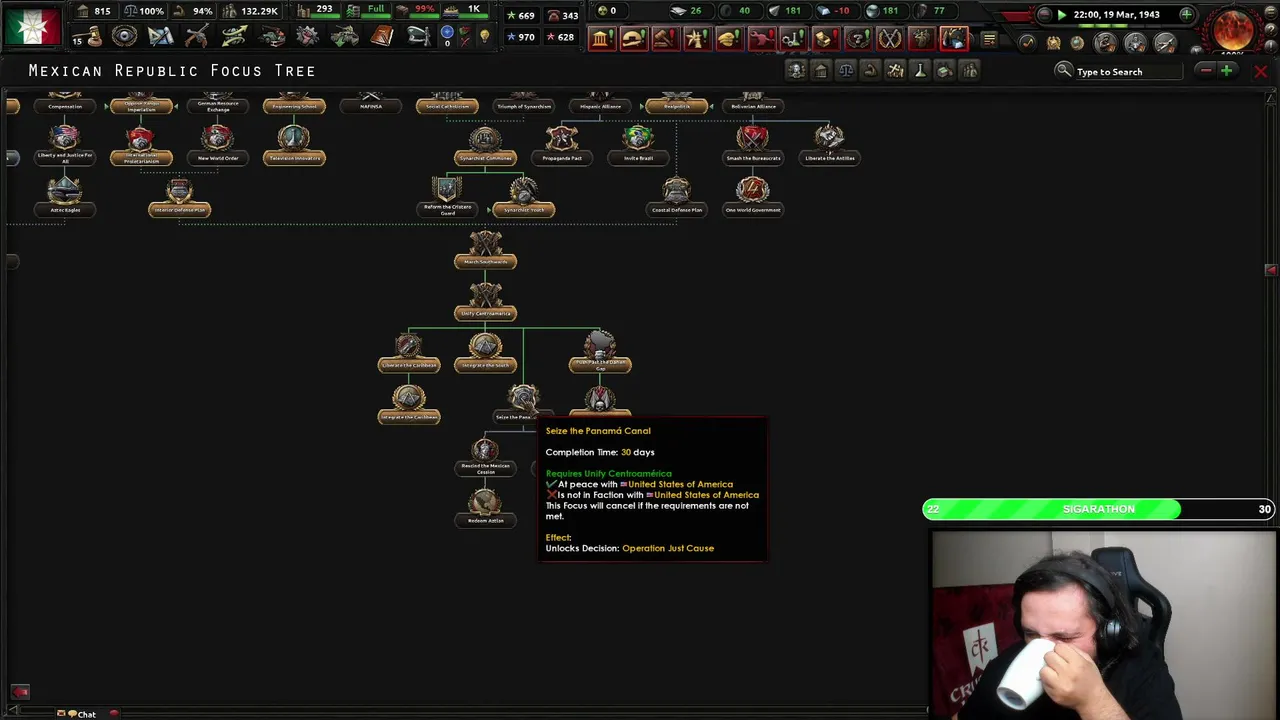Click the magnifier icon beside the search box

click(x=1063, y=71)
